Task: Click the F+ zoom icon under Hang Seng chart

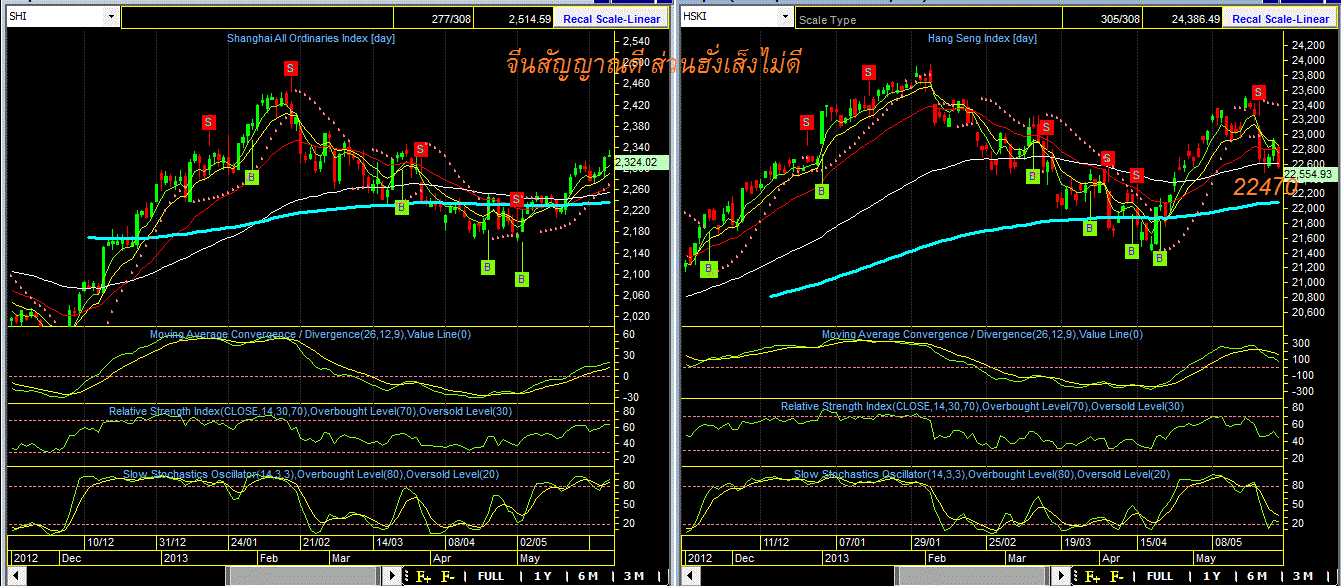Action: [1092, 576]
